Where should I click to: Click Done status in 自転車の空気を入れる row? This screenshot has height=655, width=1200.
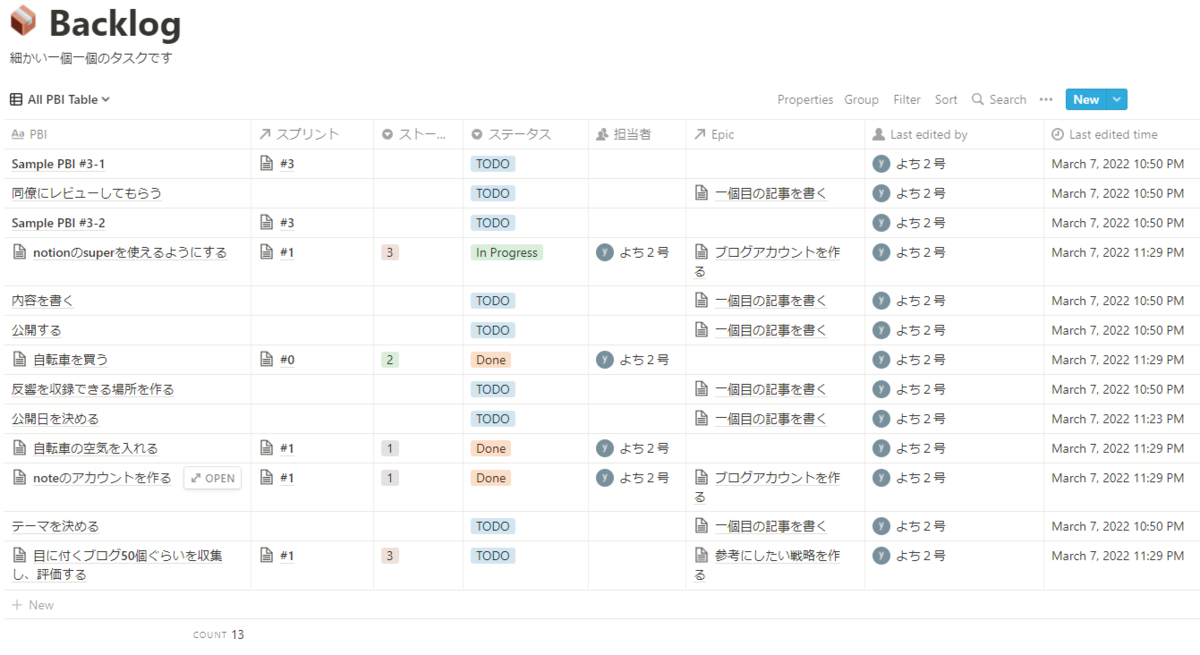[491, 448]
